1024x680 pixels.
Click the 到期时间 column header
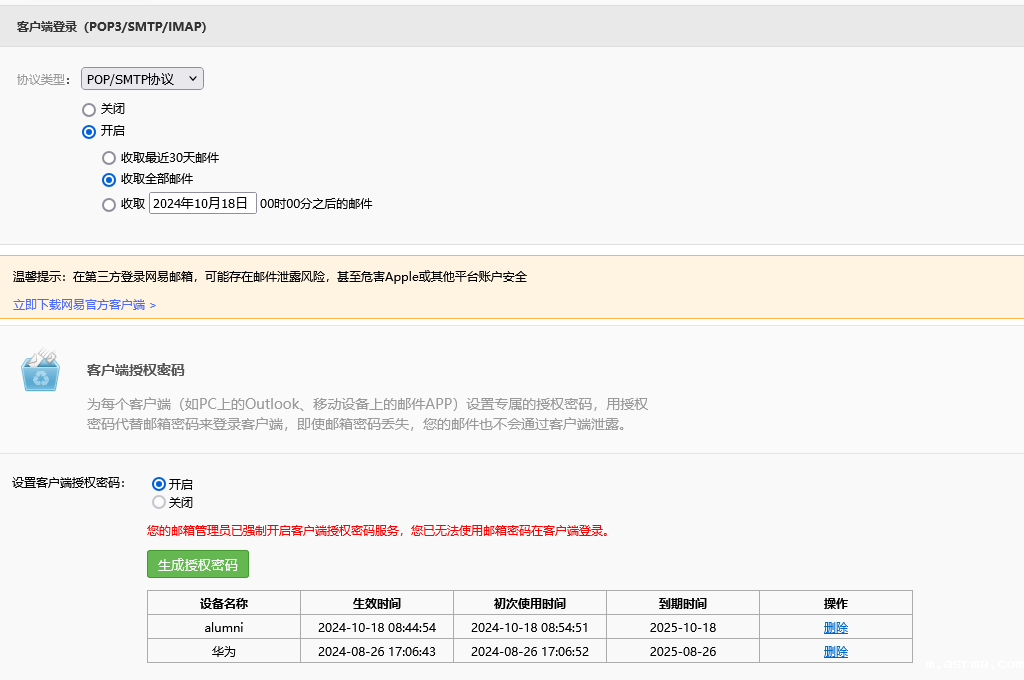pyautogui.click(x=683, y=604)
